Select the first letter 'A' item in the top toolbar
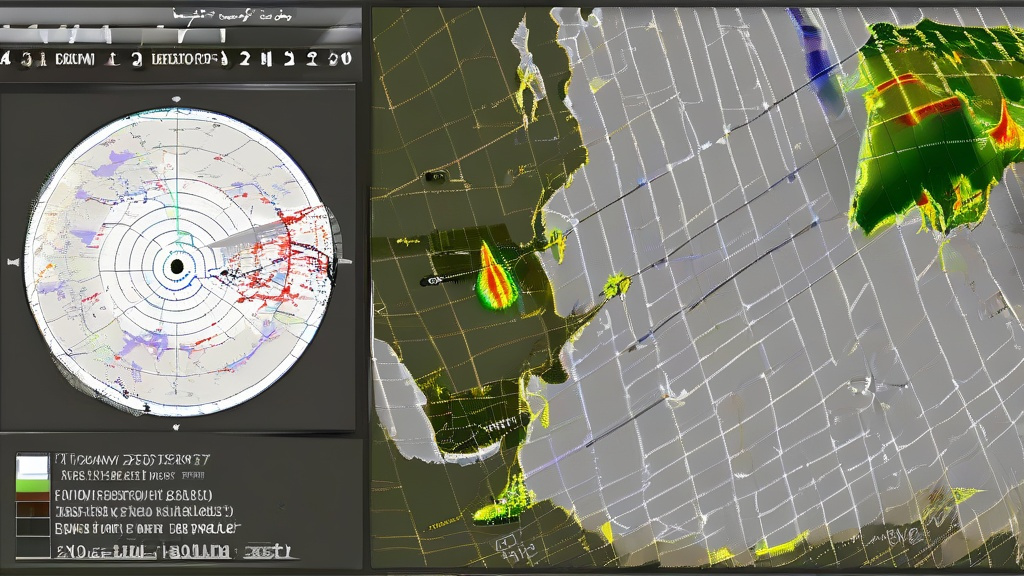1024x576 pixels. tap(5, 59)
